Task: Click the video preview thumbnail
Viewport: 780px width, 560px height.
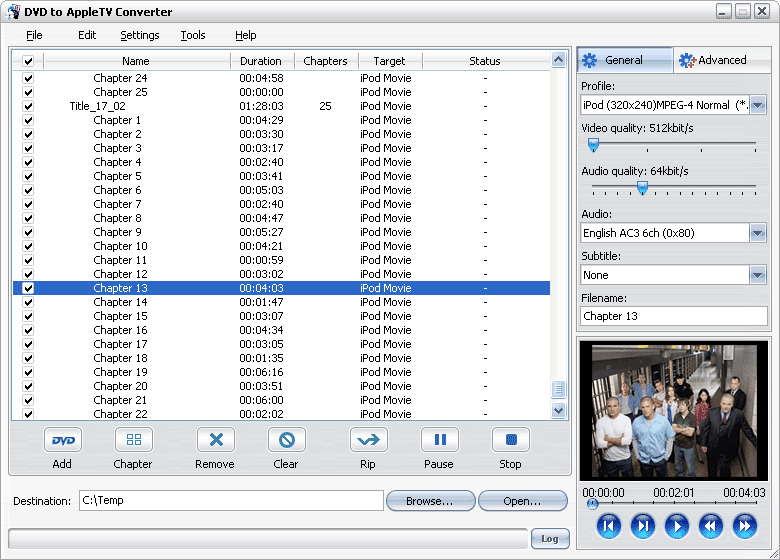Action: pyautogui.click(x=674, y=410)
